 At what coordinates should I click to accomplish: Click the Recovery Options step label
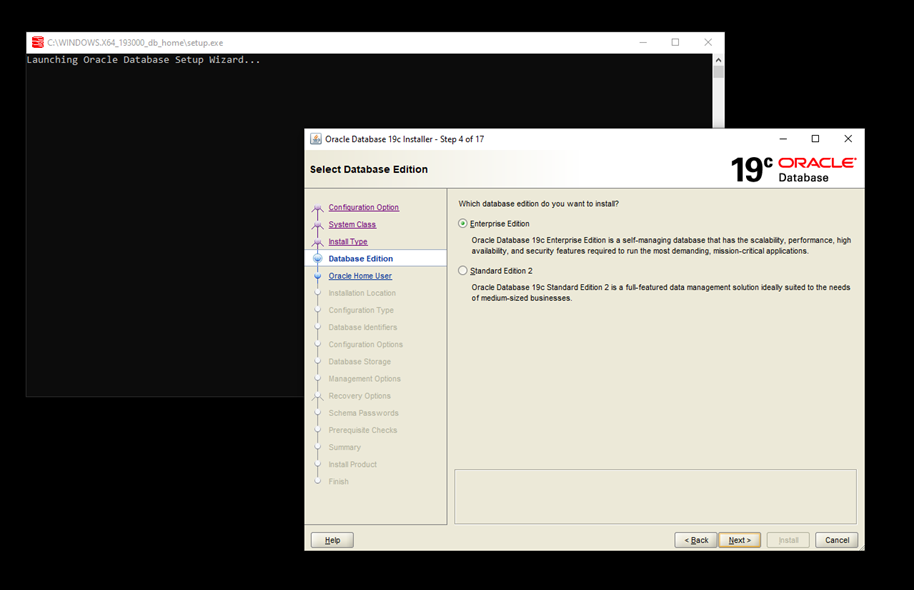[x=360, y=396]
